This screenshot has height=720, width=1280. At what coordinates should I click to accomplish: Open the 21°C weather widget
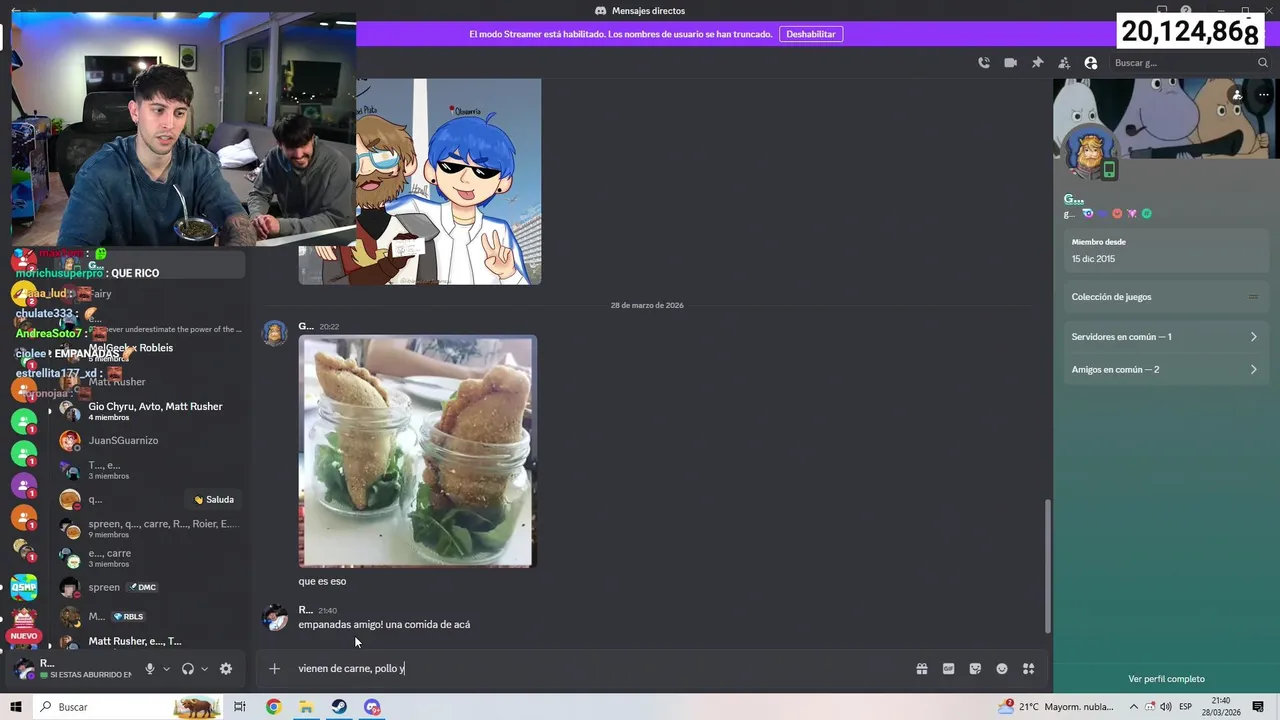pyautogui.click(x=1057, y=707)
